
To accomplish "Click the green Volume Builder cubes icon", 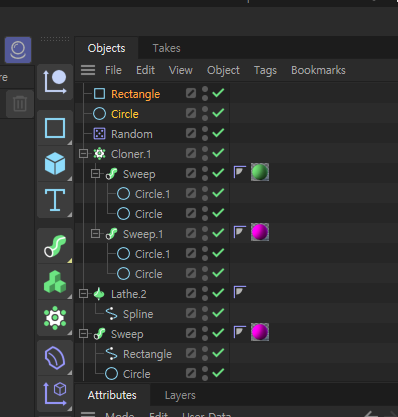I will tap(55, 282).
